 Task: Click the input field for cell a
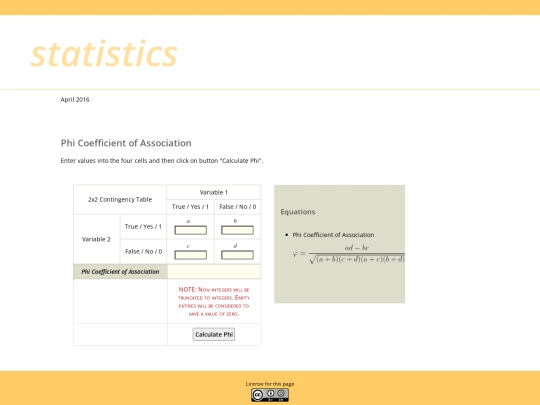pos(190,230)
